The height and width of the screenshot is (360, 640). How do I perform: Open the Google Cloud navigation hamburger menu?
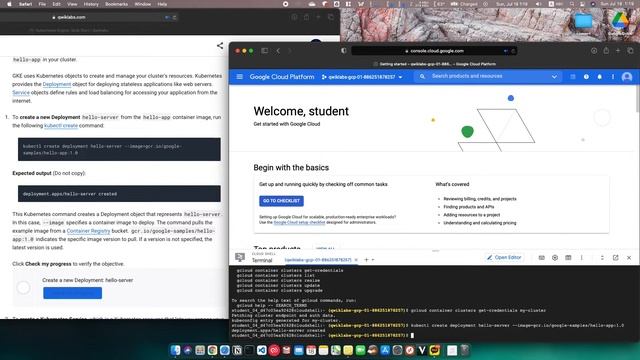[240, 77]
